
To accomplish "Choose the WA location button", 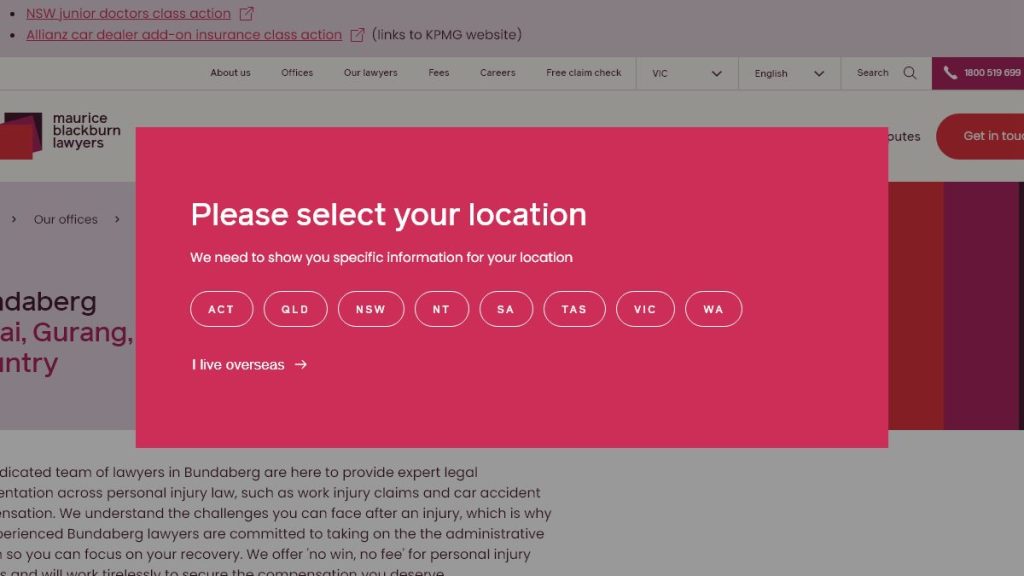I will 713,309.
